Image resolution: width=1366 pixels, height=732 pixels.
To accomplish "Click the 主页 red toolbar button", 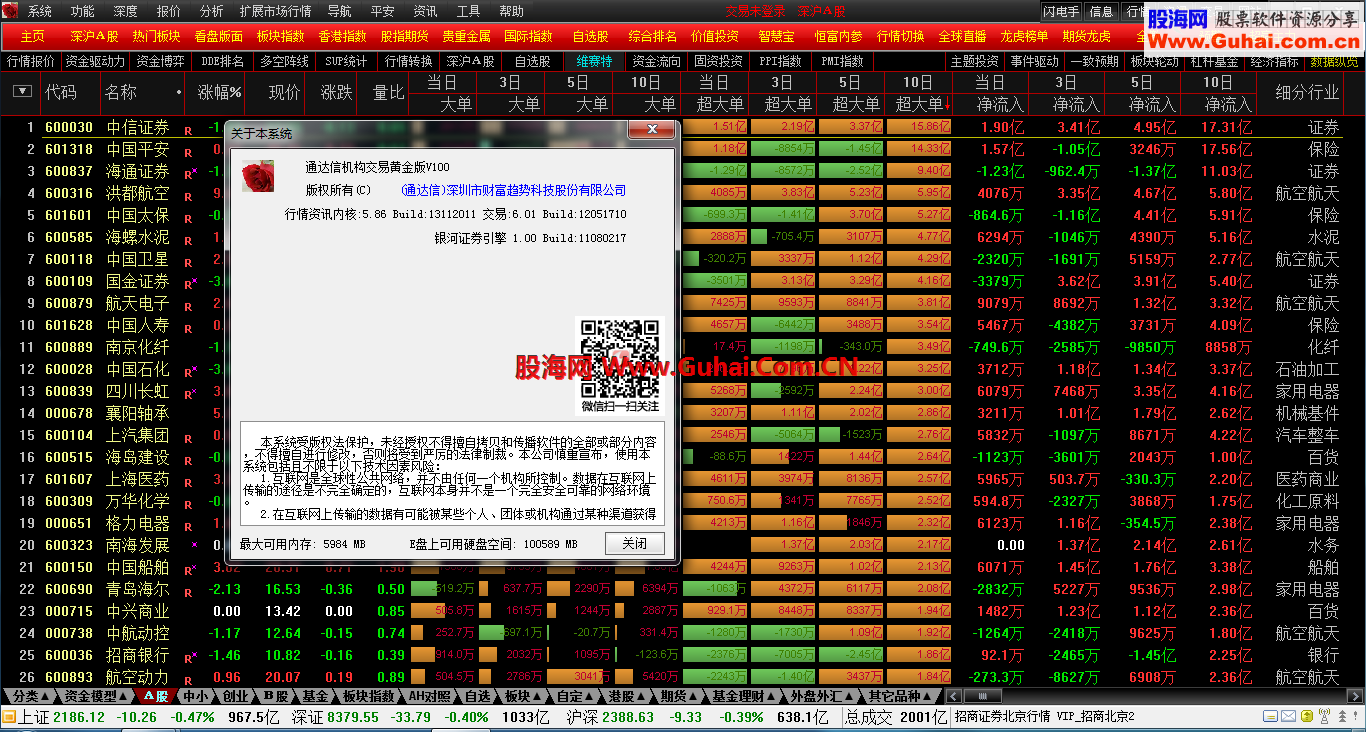I will coord(32,36).
